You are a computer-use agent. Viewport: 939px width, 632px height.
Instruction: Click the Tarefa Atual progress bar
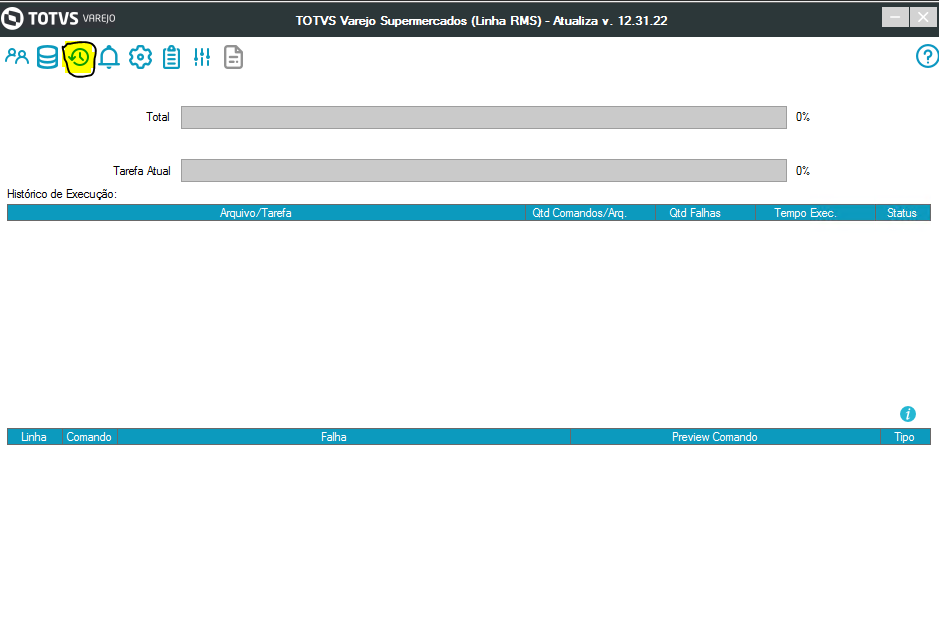(484, 171)
